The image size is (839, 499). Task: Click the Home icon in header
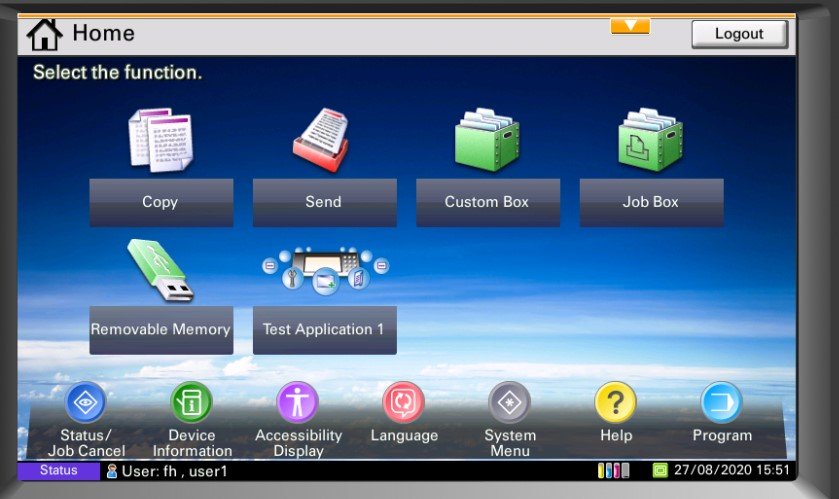pos(45,34)
